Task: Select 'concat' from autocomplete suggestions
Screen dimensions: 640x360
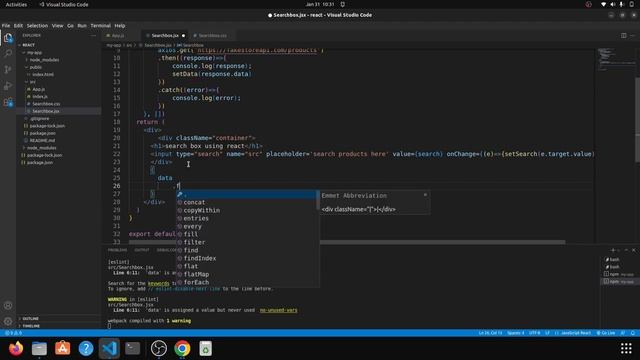Action: [247, 202]
